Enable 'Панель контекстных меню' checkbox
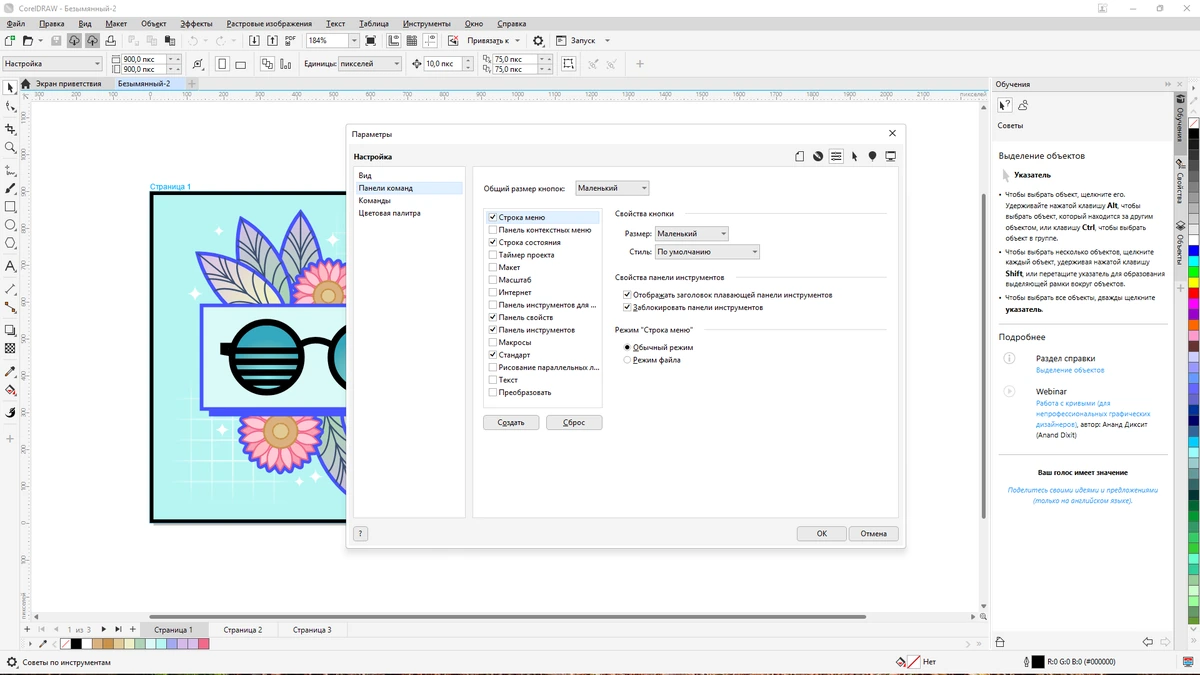Viewport: 1200px width, 675px height. [492, 230]
